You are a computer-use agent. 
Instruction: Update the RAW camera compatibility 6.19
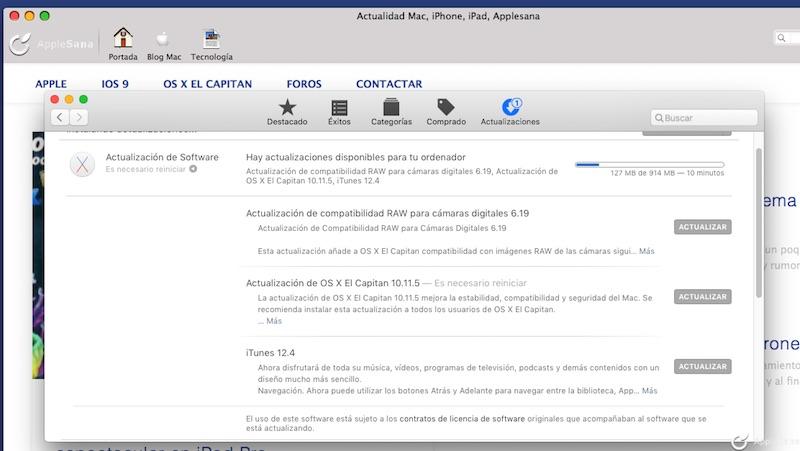[703, 227]
